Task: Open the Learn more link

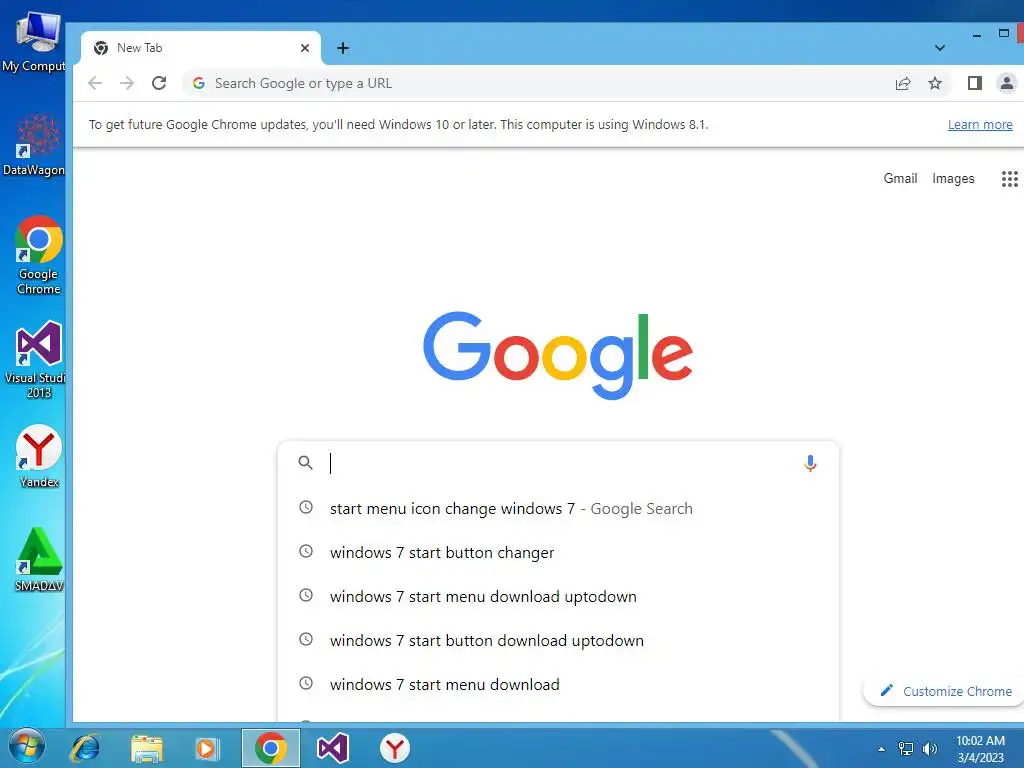Action: pyautogui.click(x=980, y=125)
